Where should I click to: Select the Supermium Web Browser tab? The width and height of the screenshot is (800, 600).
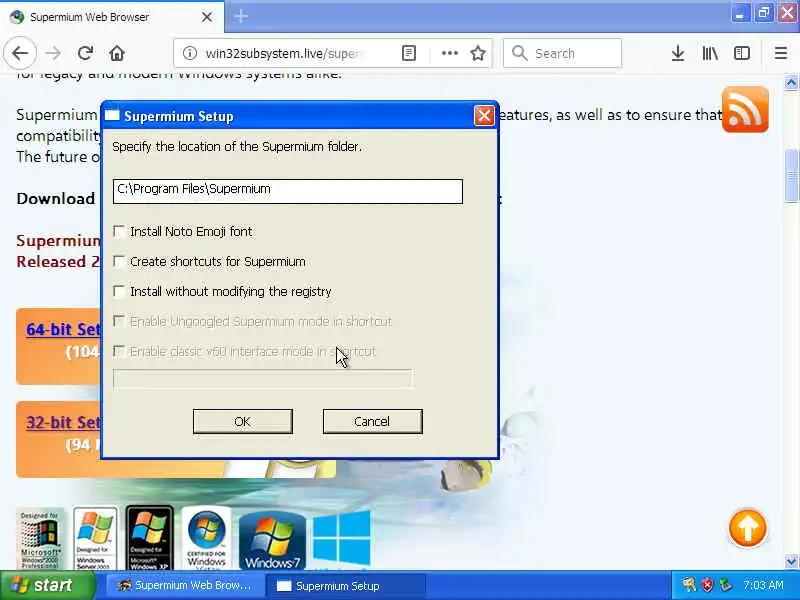point(111,17)
